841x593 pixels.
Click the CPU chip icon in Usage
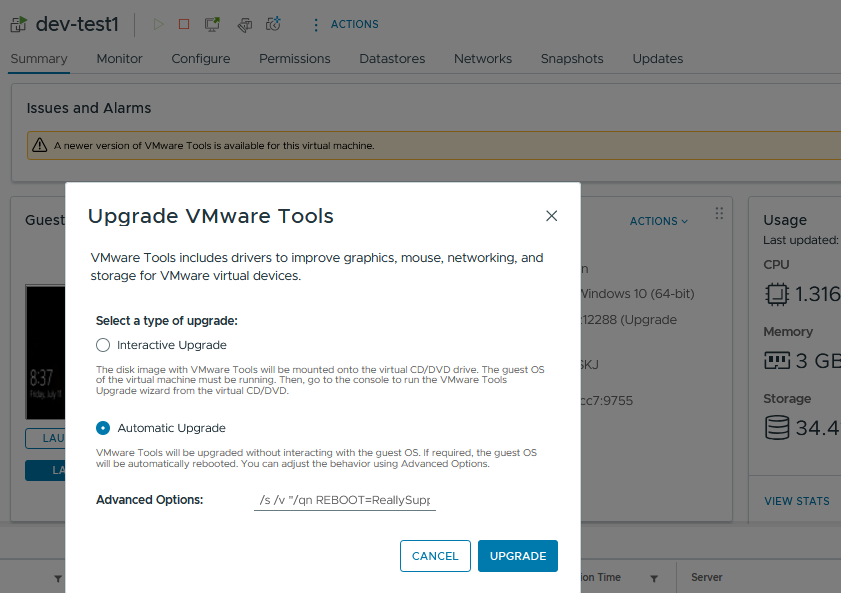[x=776, y=294]
